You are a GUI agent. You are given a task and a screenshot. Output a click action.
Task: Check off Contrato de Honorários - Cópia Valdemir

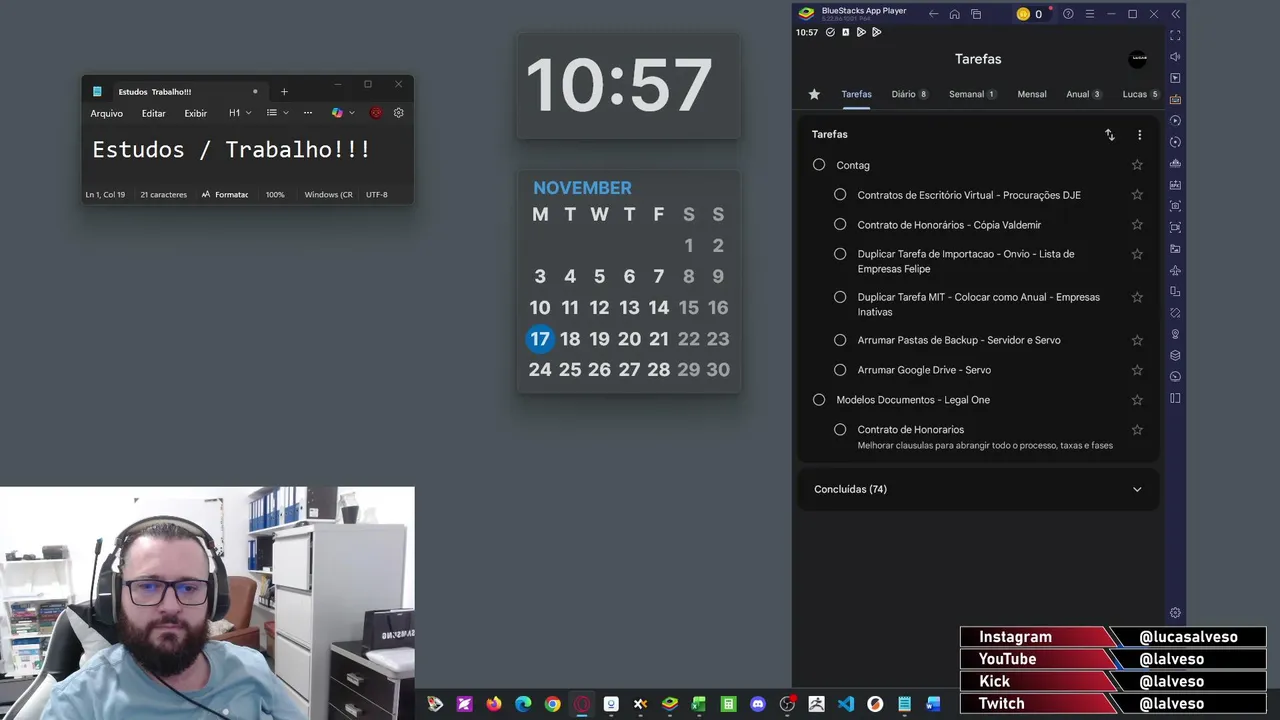point(840,225)
